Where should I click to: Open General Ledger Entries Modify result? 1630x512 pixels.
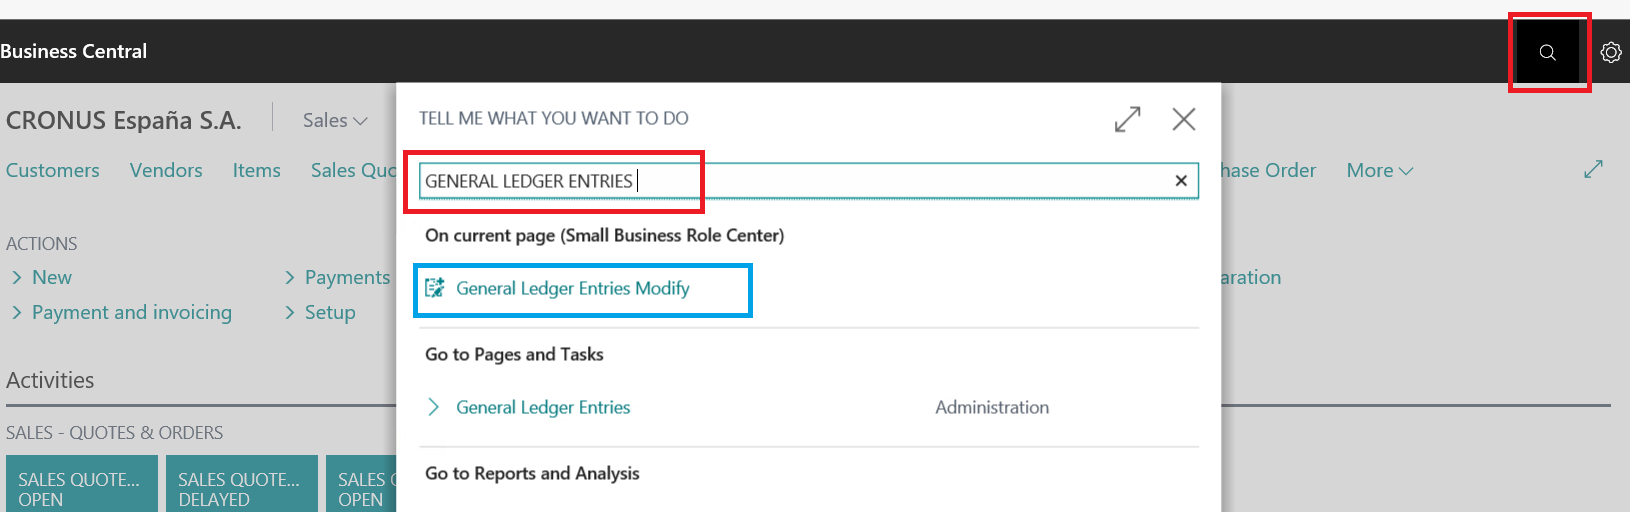573,288
